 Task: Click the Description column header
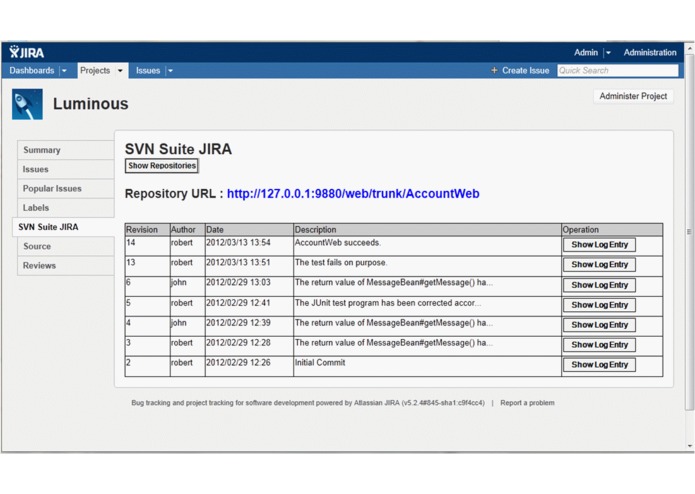pos(427,229)
